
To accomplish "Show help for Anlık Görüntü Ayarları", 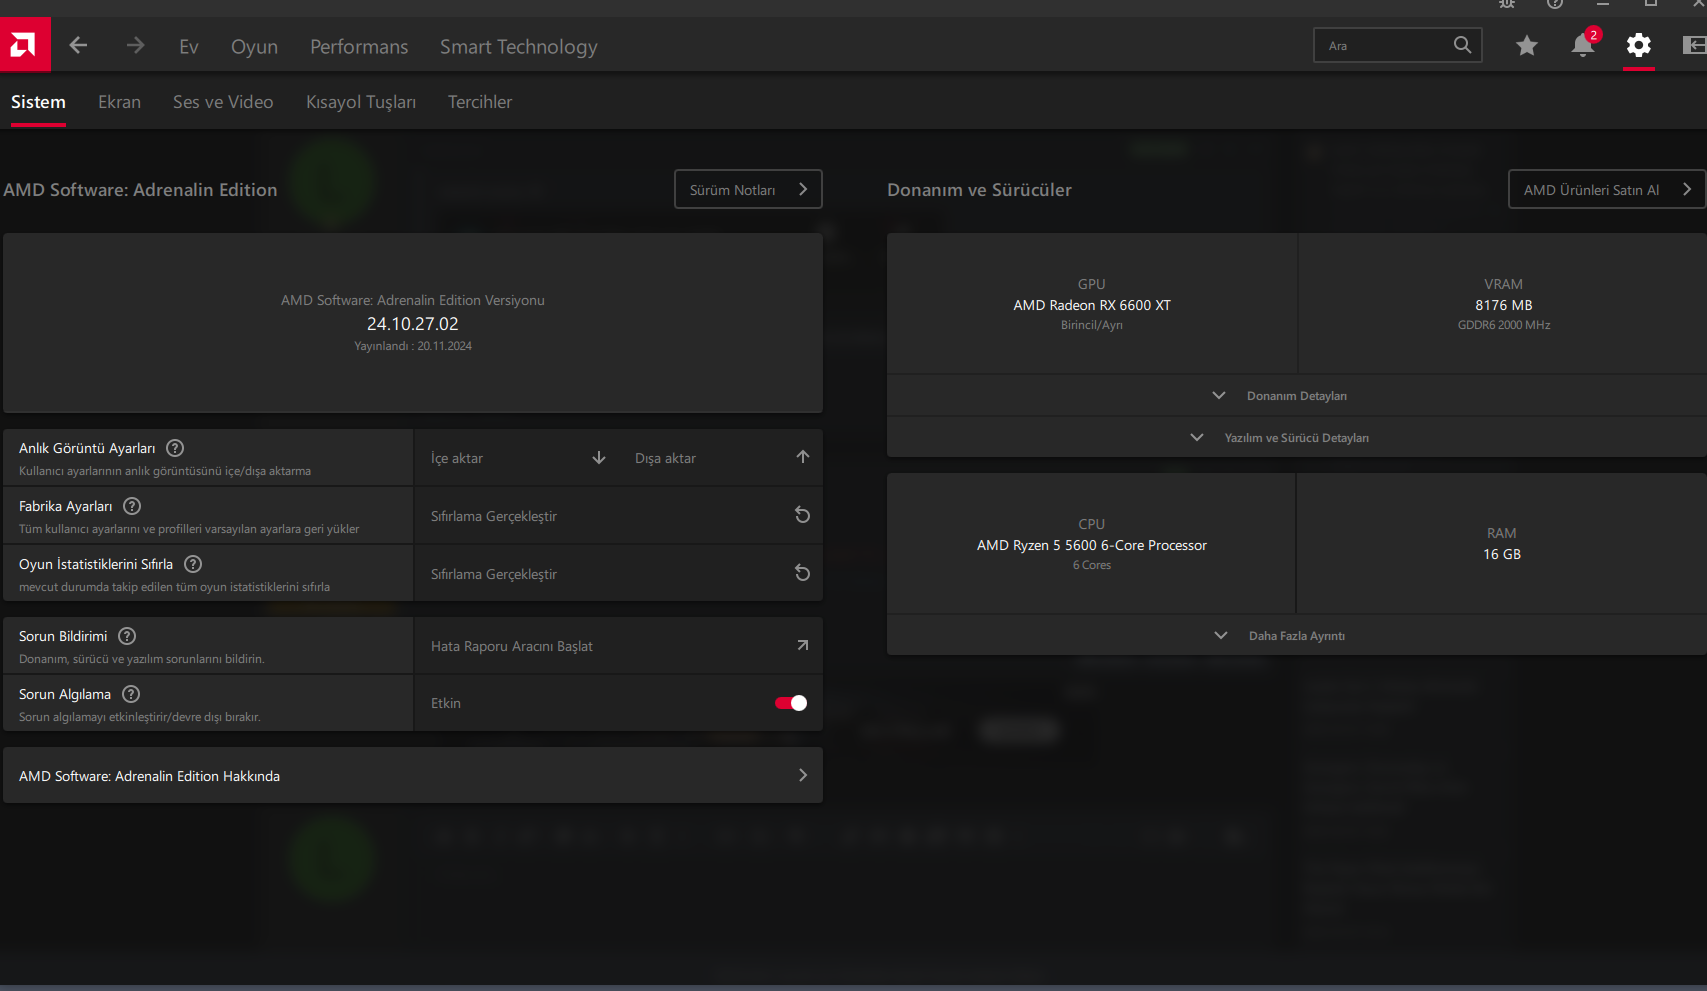I will pyautogui.click(x=175, y=448).
